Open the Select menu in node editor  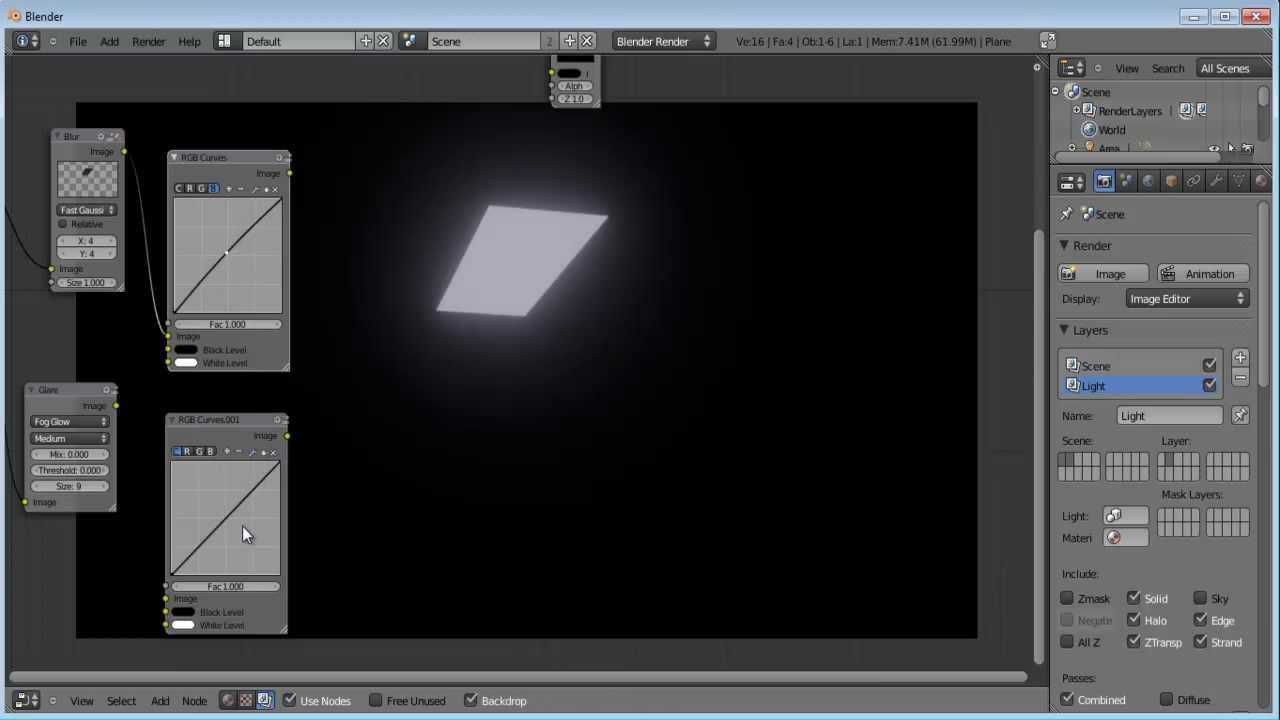tap(121, 701)
